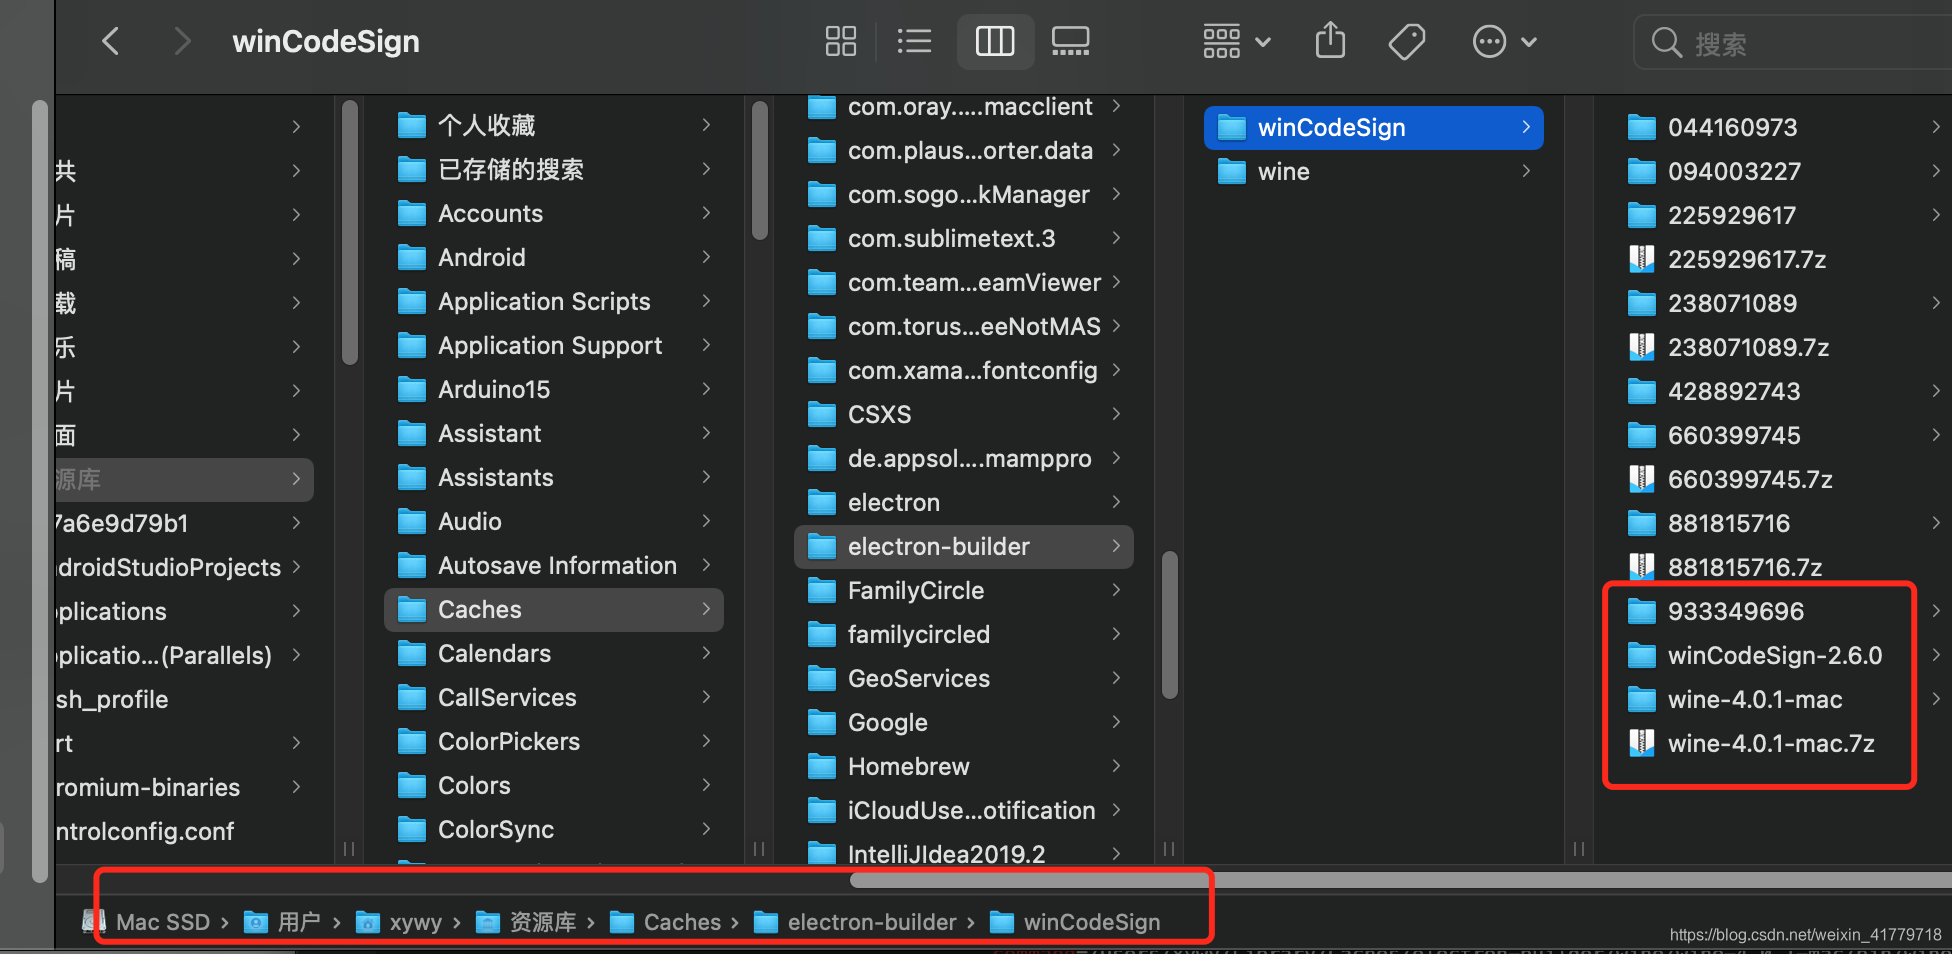Click the Edit Tags icon

1407,41
